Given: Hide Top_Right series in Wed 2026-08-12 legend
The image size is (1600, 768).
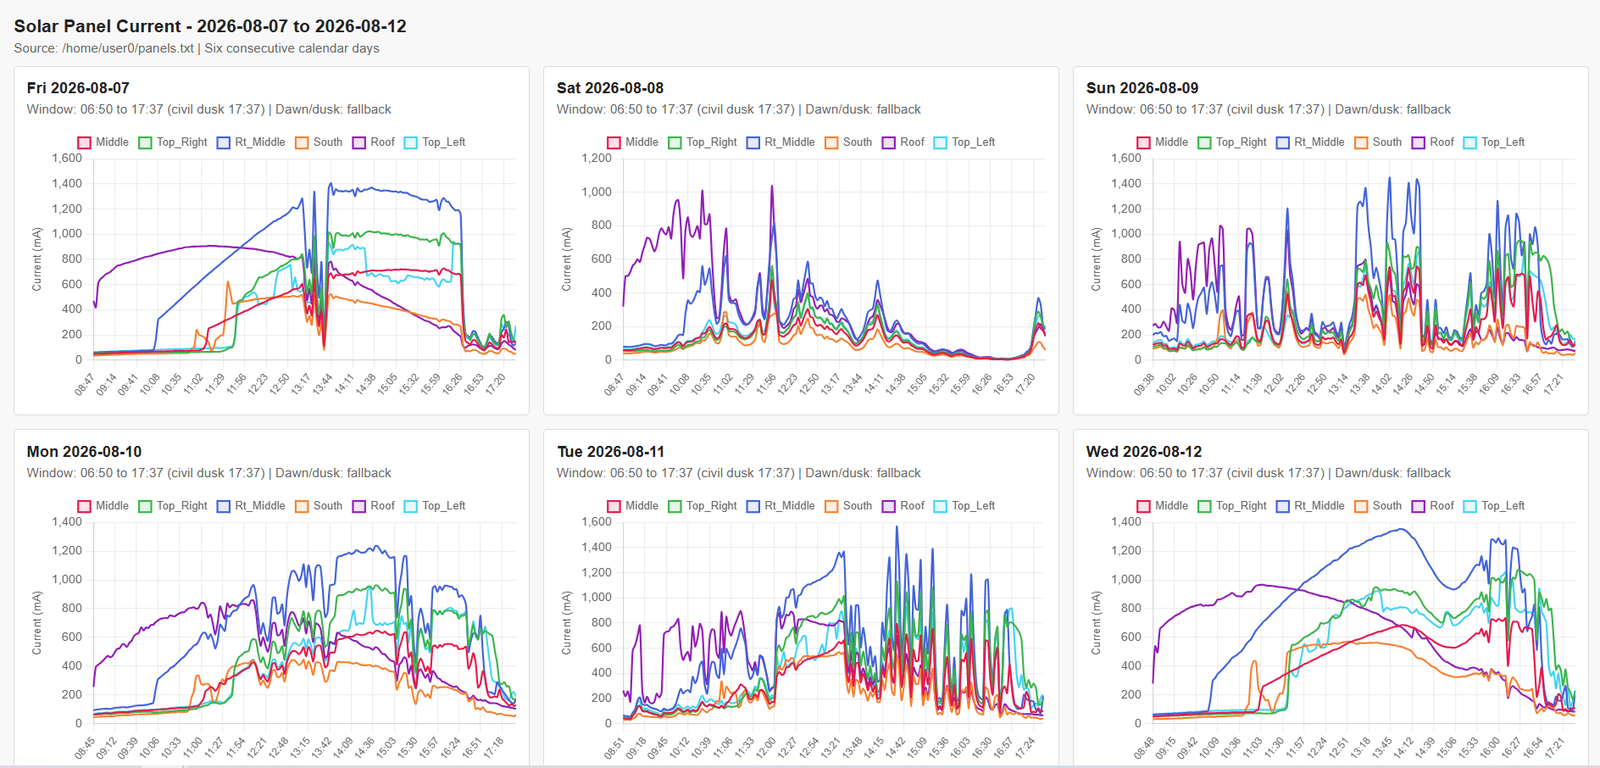Looking at the screenshot, I should [1232, 506].
